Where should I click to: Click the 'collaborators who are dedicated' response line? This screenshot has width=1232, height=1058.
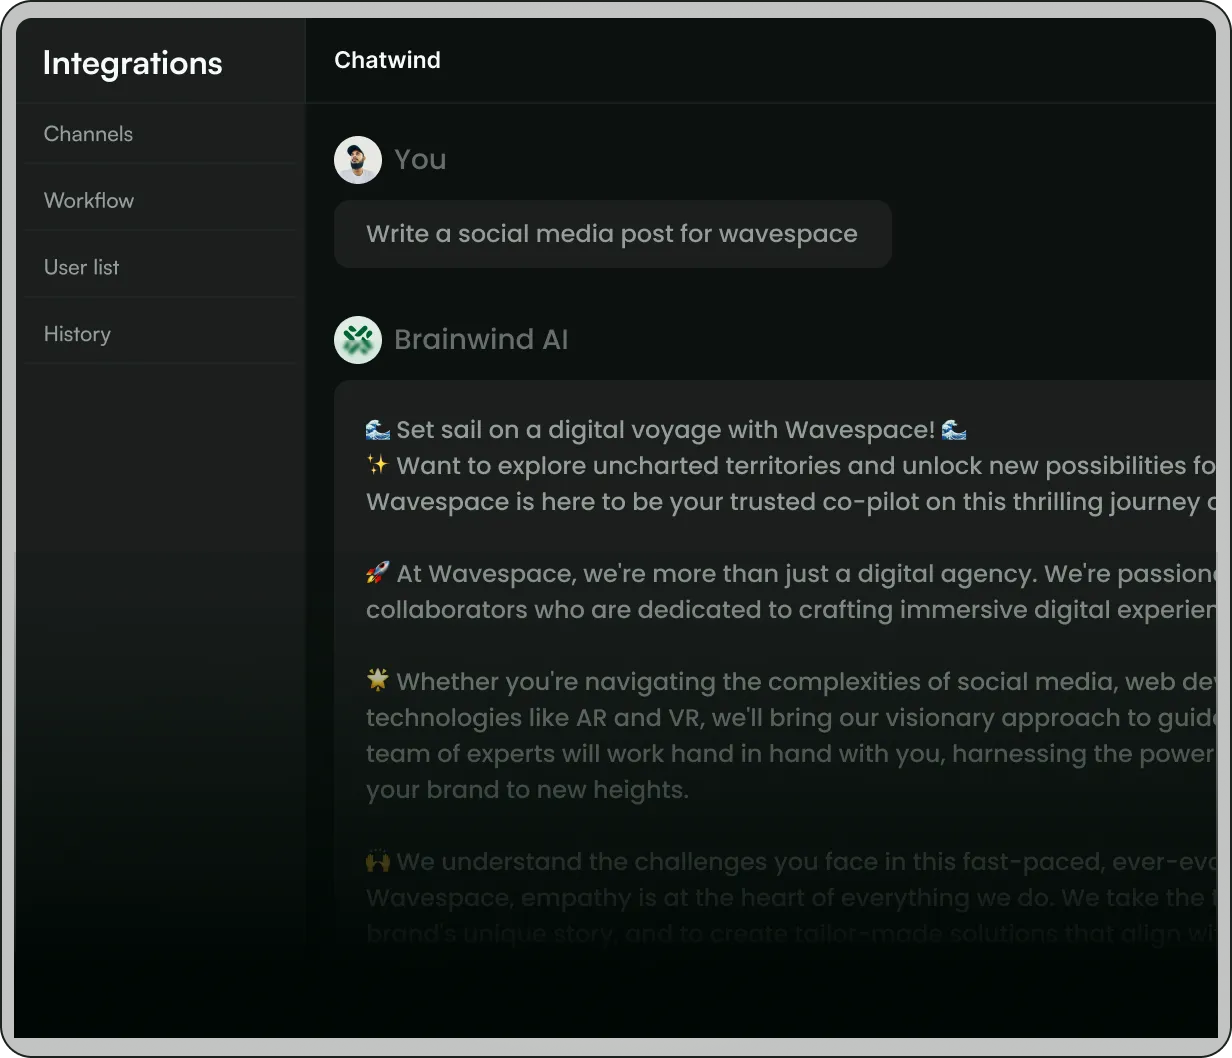(791, 610)
